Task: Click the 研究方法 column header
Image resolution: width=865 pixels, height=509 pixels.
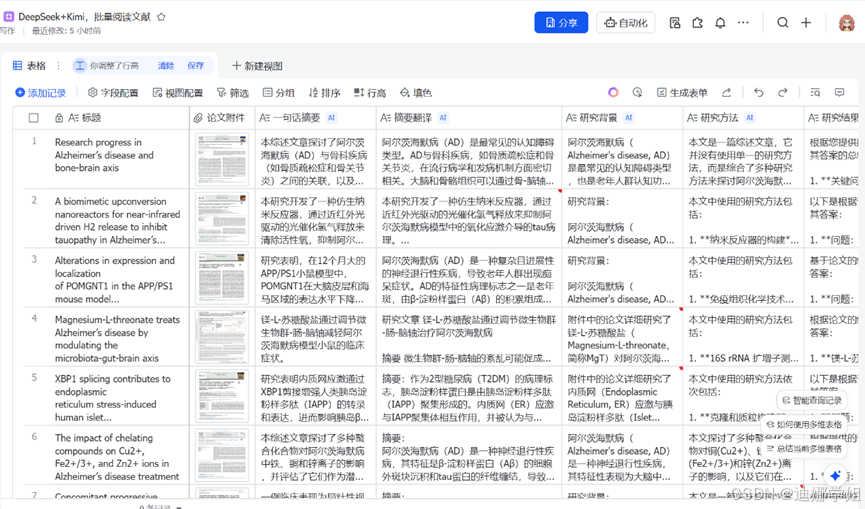Action: click(x=744, y=117)
